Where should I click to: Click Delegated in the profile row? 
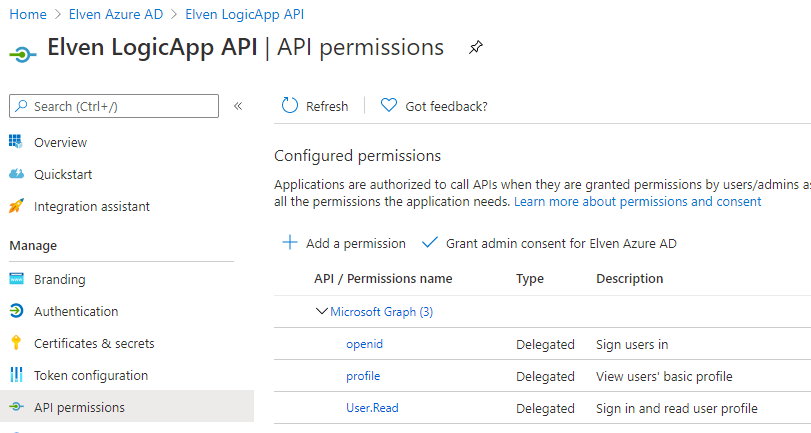pos(545,377)
